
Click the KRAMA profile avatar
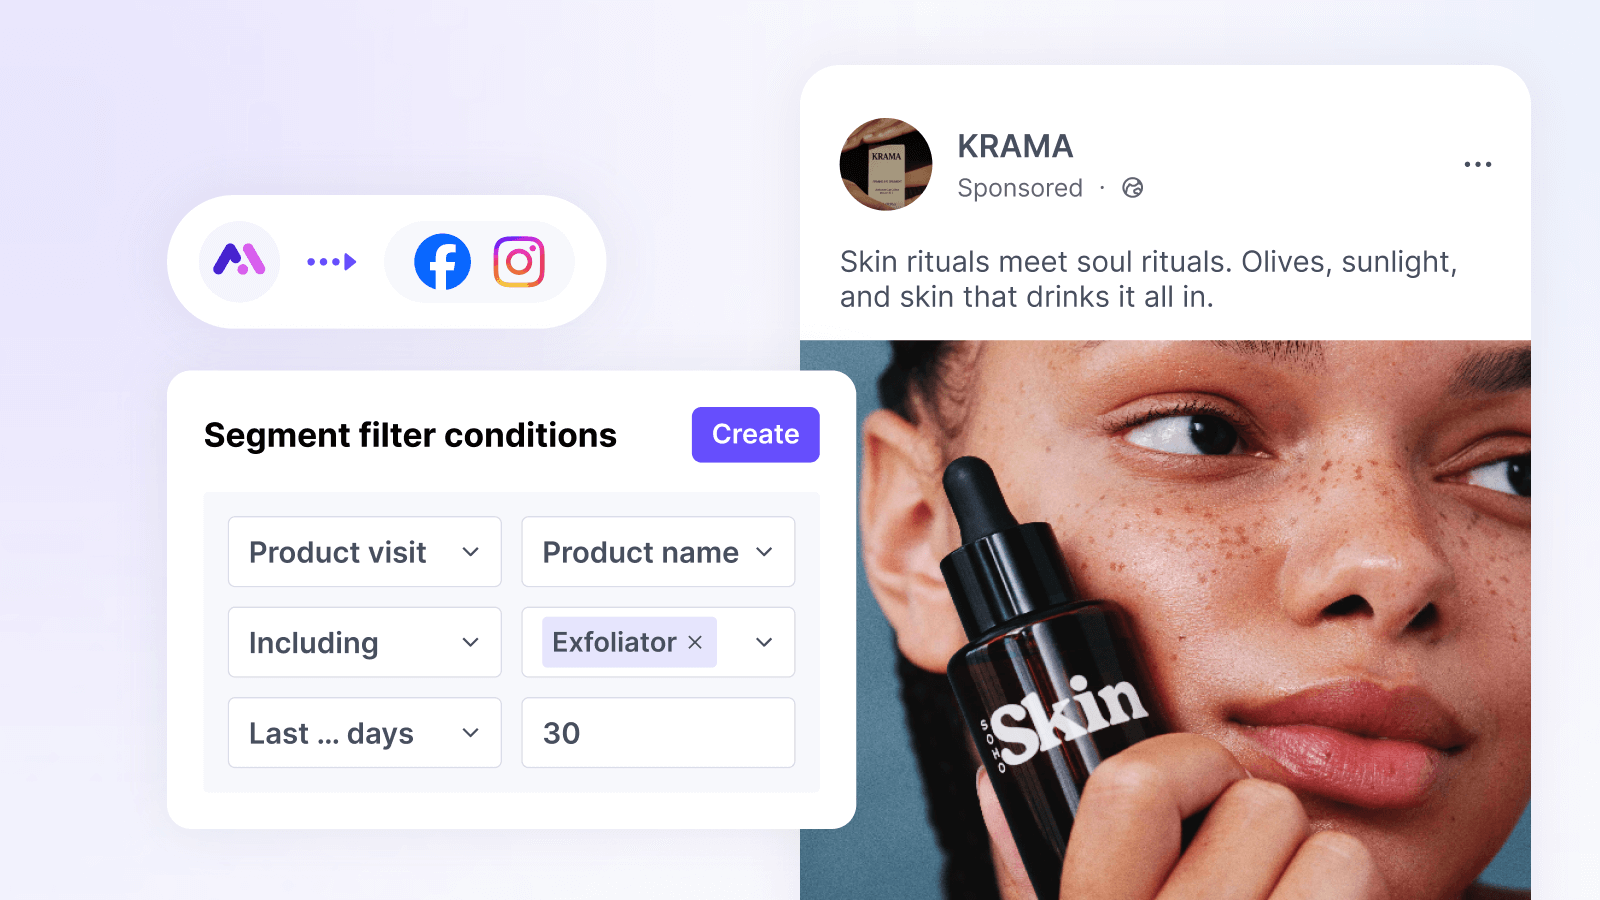886,164
